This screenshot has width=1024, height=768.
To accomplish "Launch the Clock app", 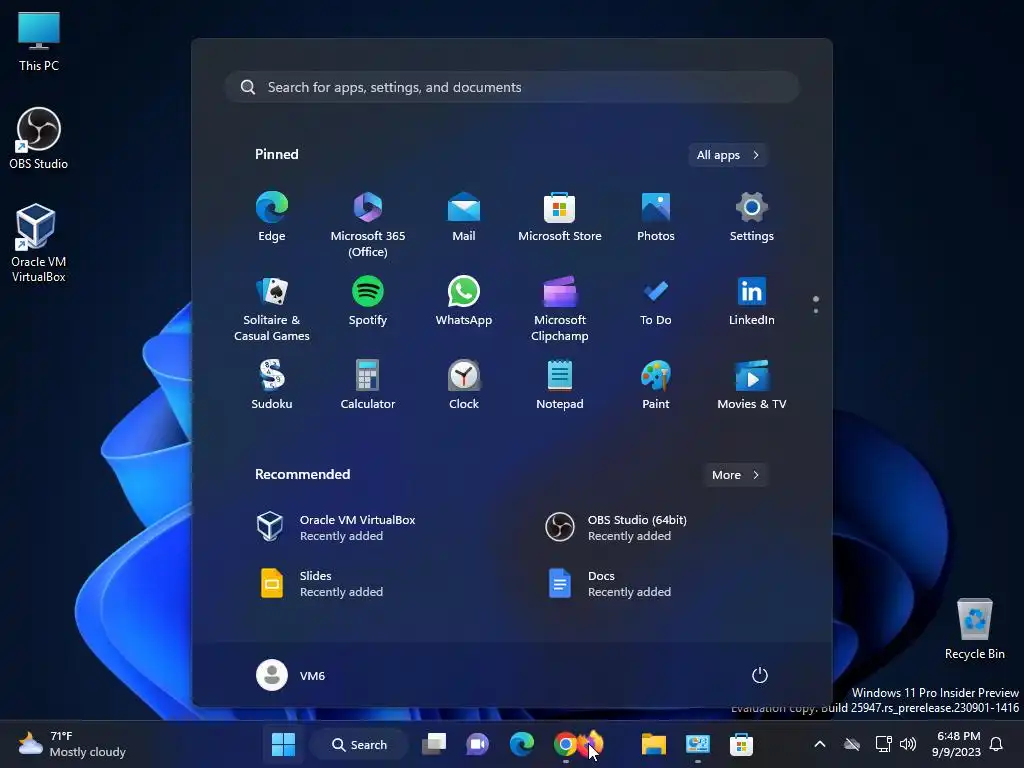I will click(464, 385).
